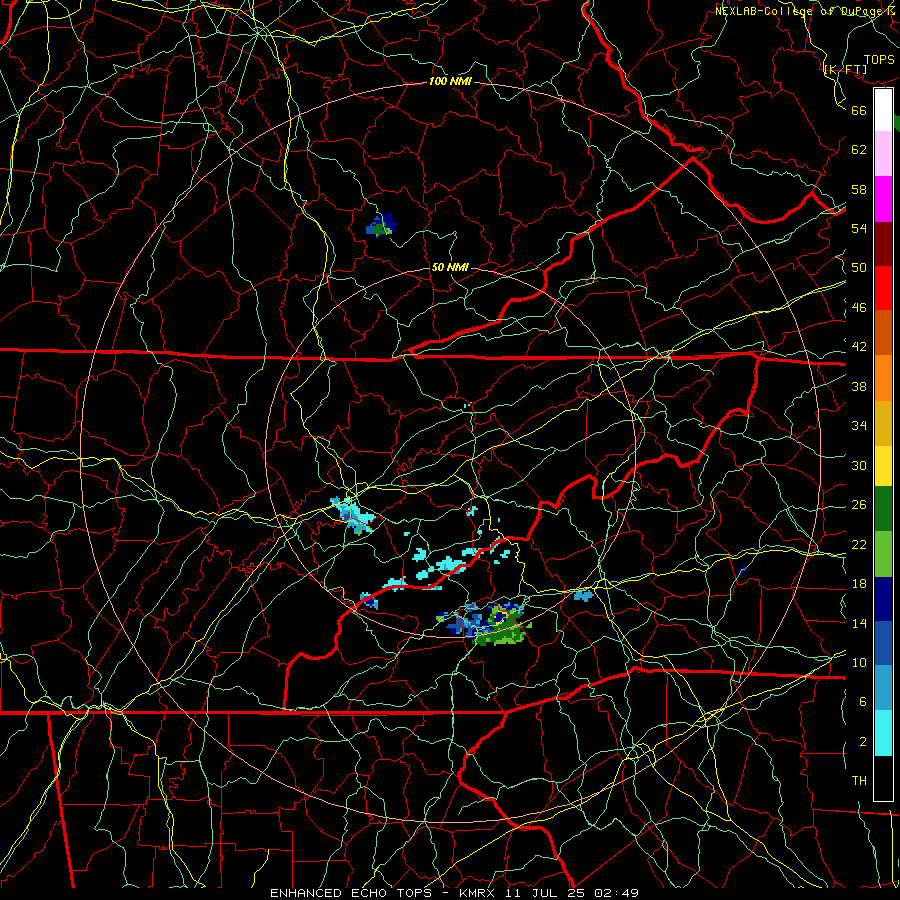Click the NEXLAB-College of DuPage credit

pyautogui.click(x=806, y=11)
